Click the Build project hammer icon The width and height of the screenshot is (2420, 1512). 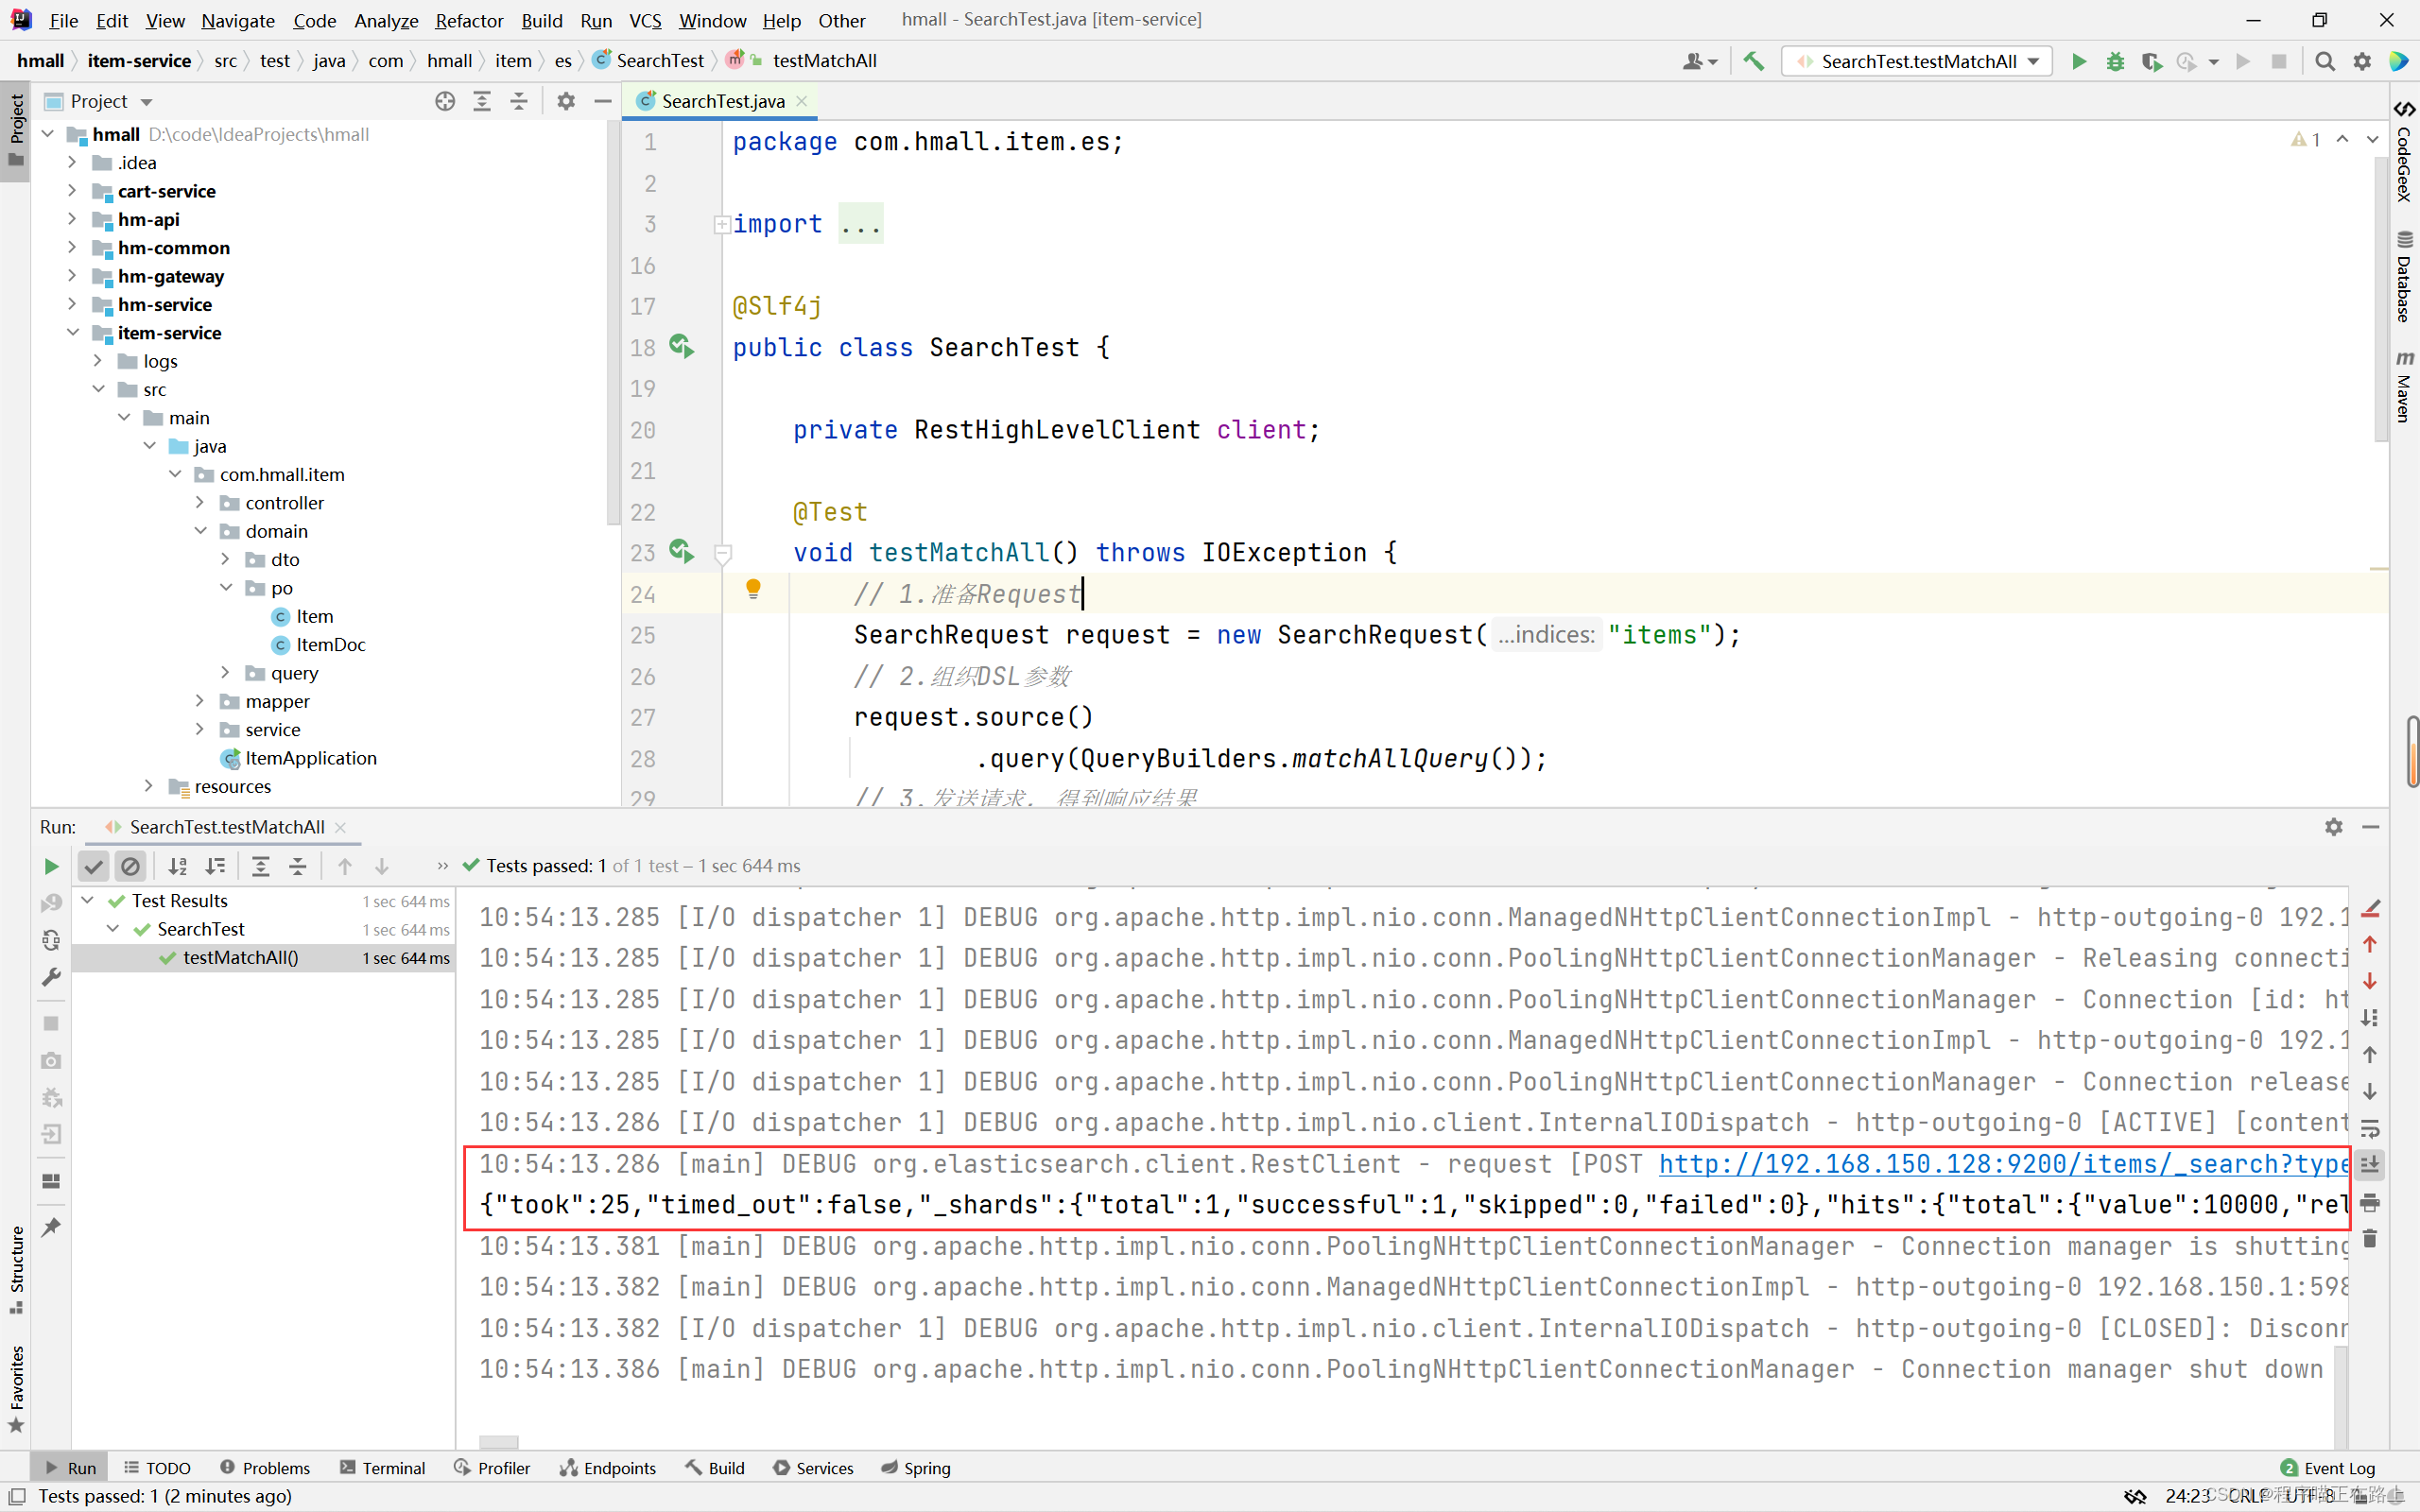tap(1754, 61)
